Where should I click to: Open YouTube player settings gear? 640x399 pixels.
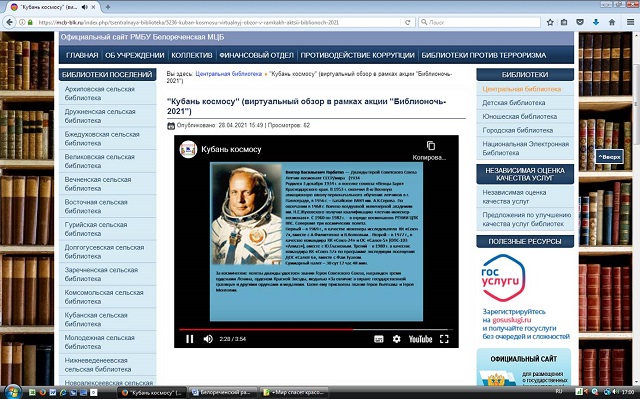396,339
